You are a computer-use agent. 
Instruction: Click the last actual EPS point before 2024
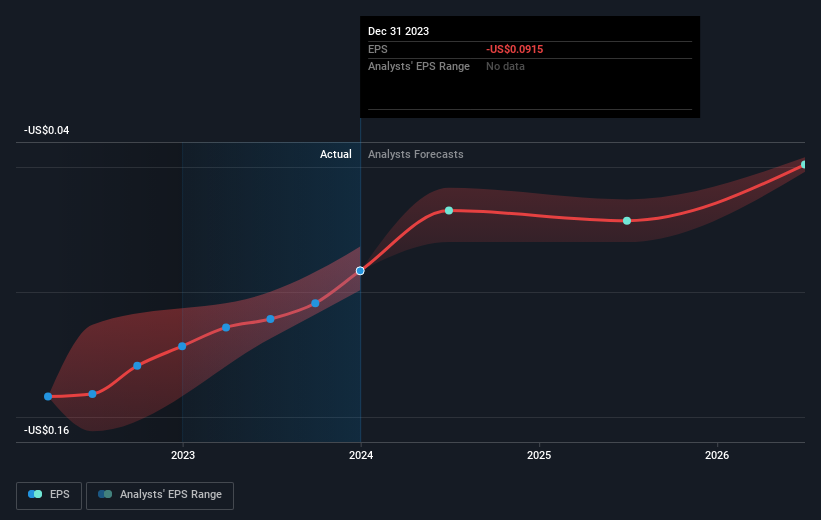click(315, 303)
